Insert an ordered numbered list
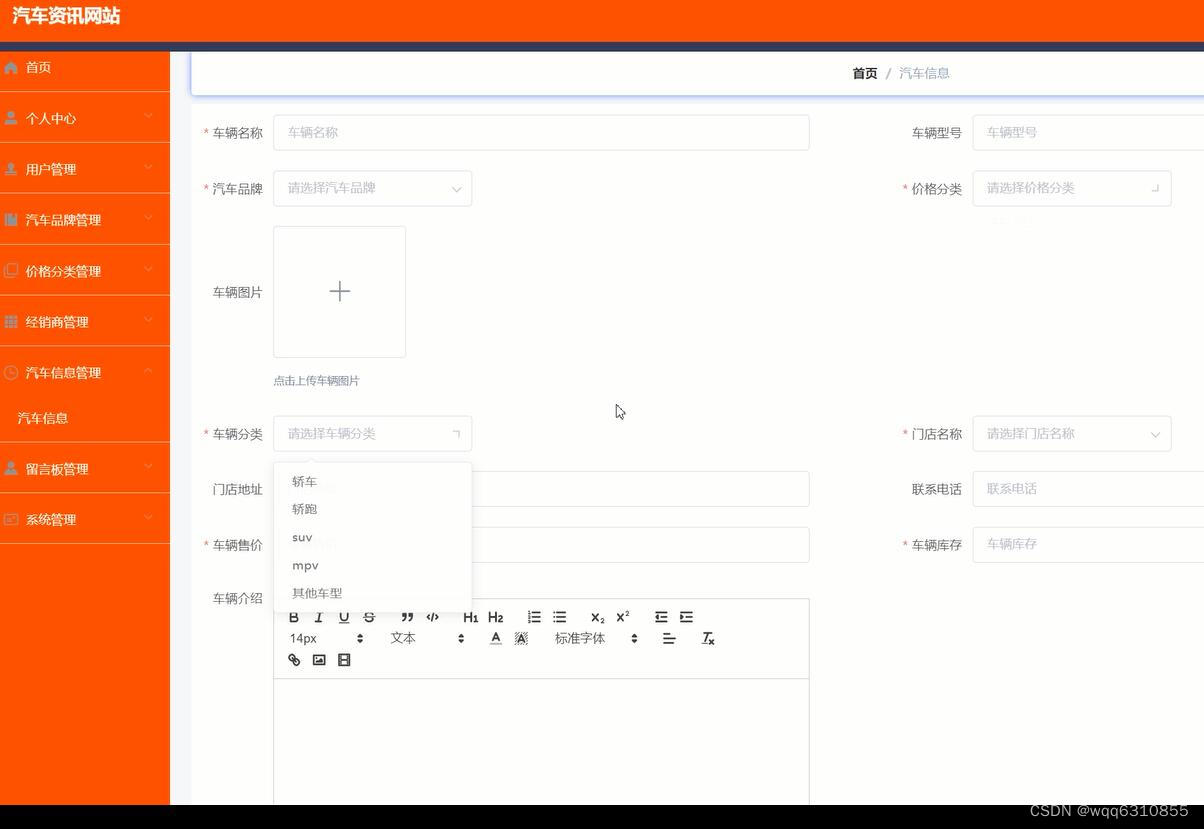Viewport: 1204px width, 829px height. click(x=534, y=617)
